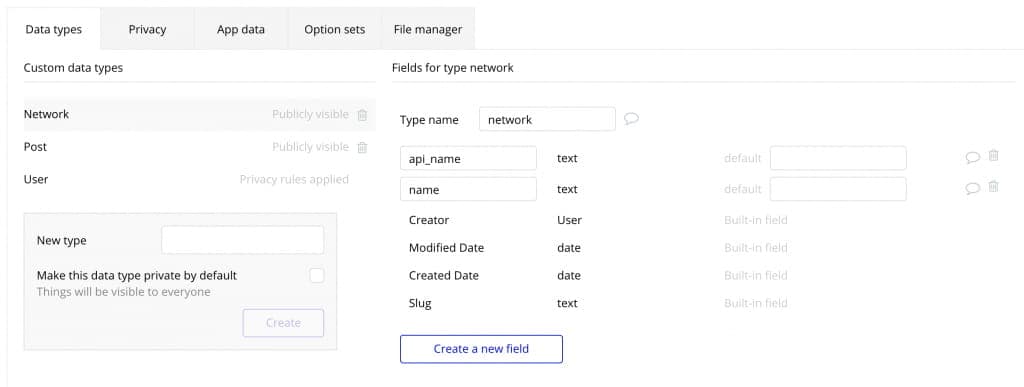
Task: Select the Post data type row
Action: 199,147
